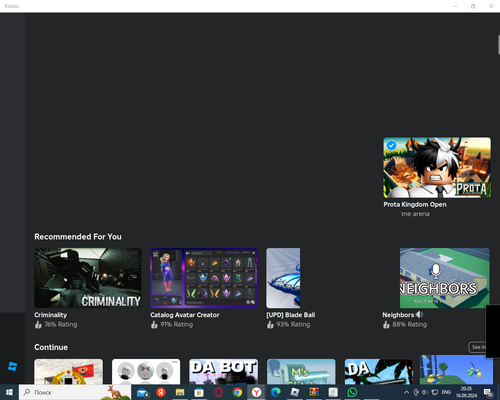Screen dimensions: 500x400
Task: Click the See All button in Continue
Action: 477,347
